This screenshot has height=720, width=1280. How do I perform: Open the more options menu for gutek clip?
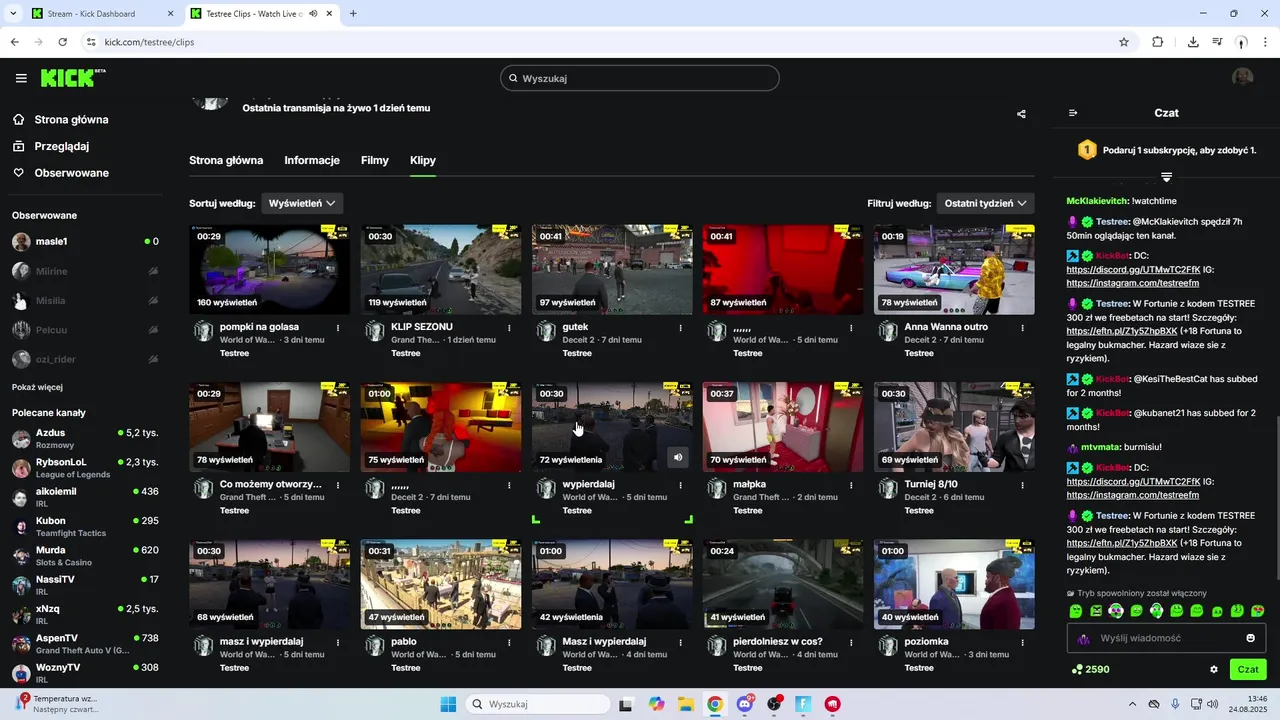[681, 327]
